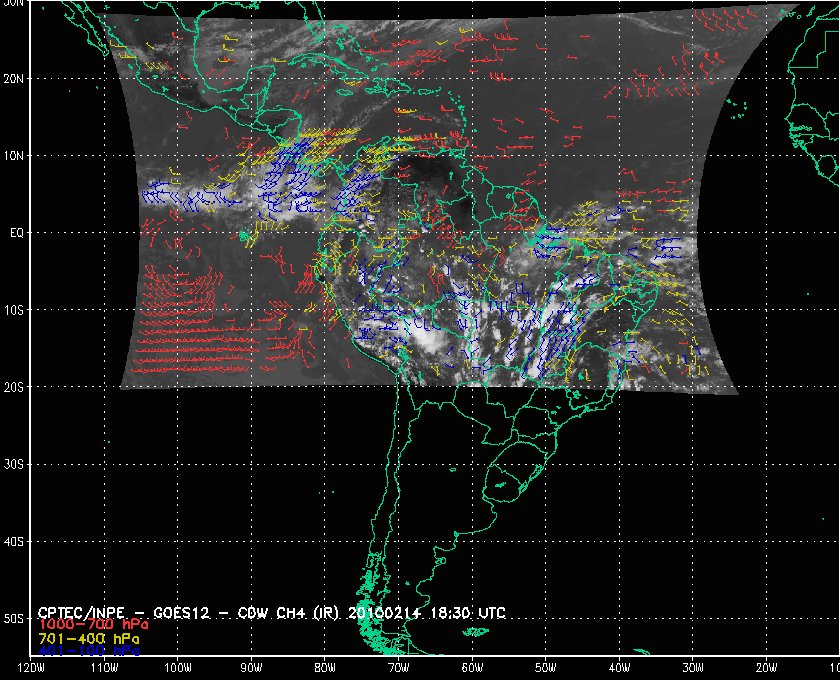
Task: Click the red 1000-700 hPa legend entry
Action: (x=93, y=625)
